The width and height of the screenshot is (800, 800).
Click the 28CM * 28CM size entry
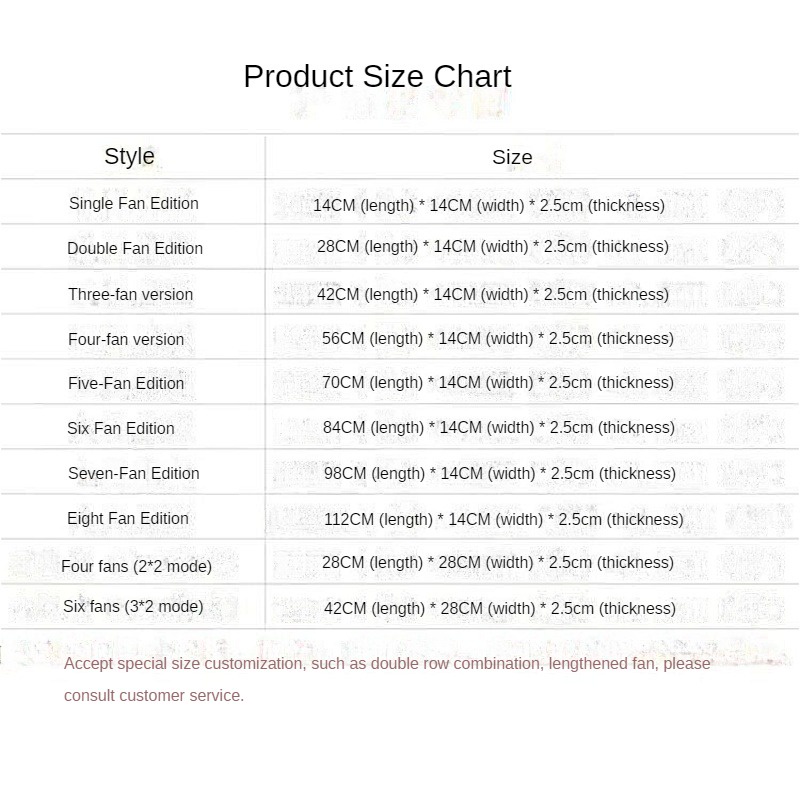tap(498, 562)
